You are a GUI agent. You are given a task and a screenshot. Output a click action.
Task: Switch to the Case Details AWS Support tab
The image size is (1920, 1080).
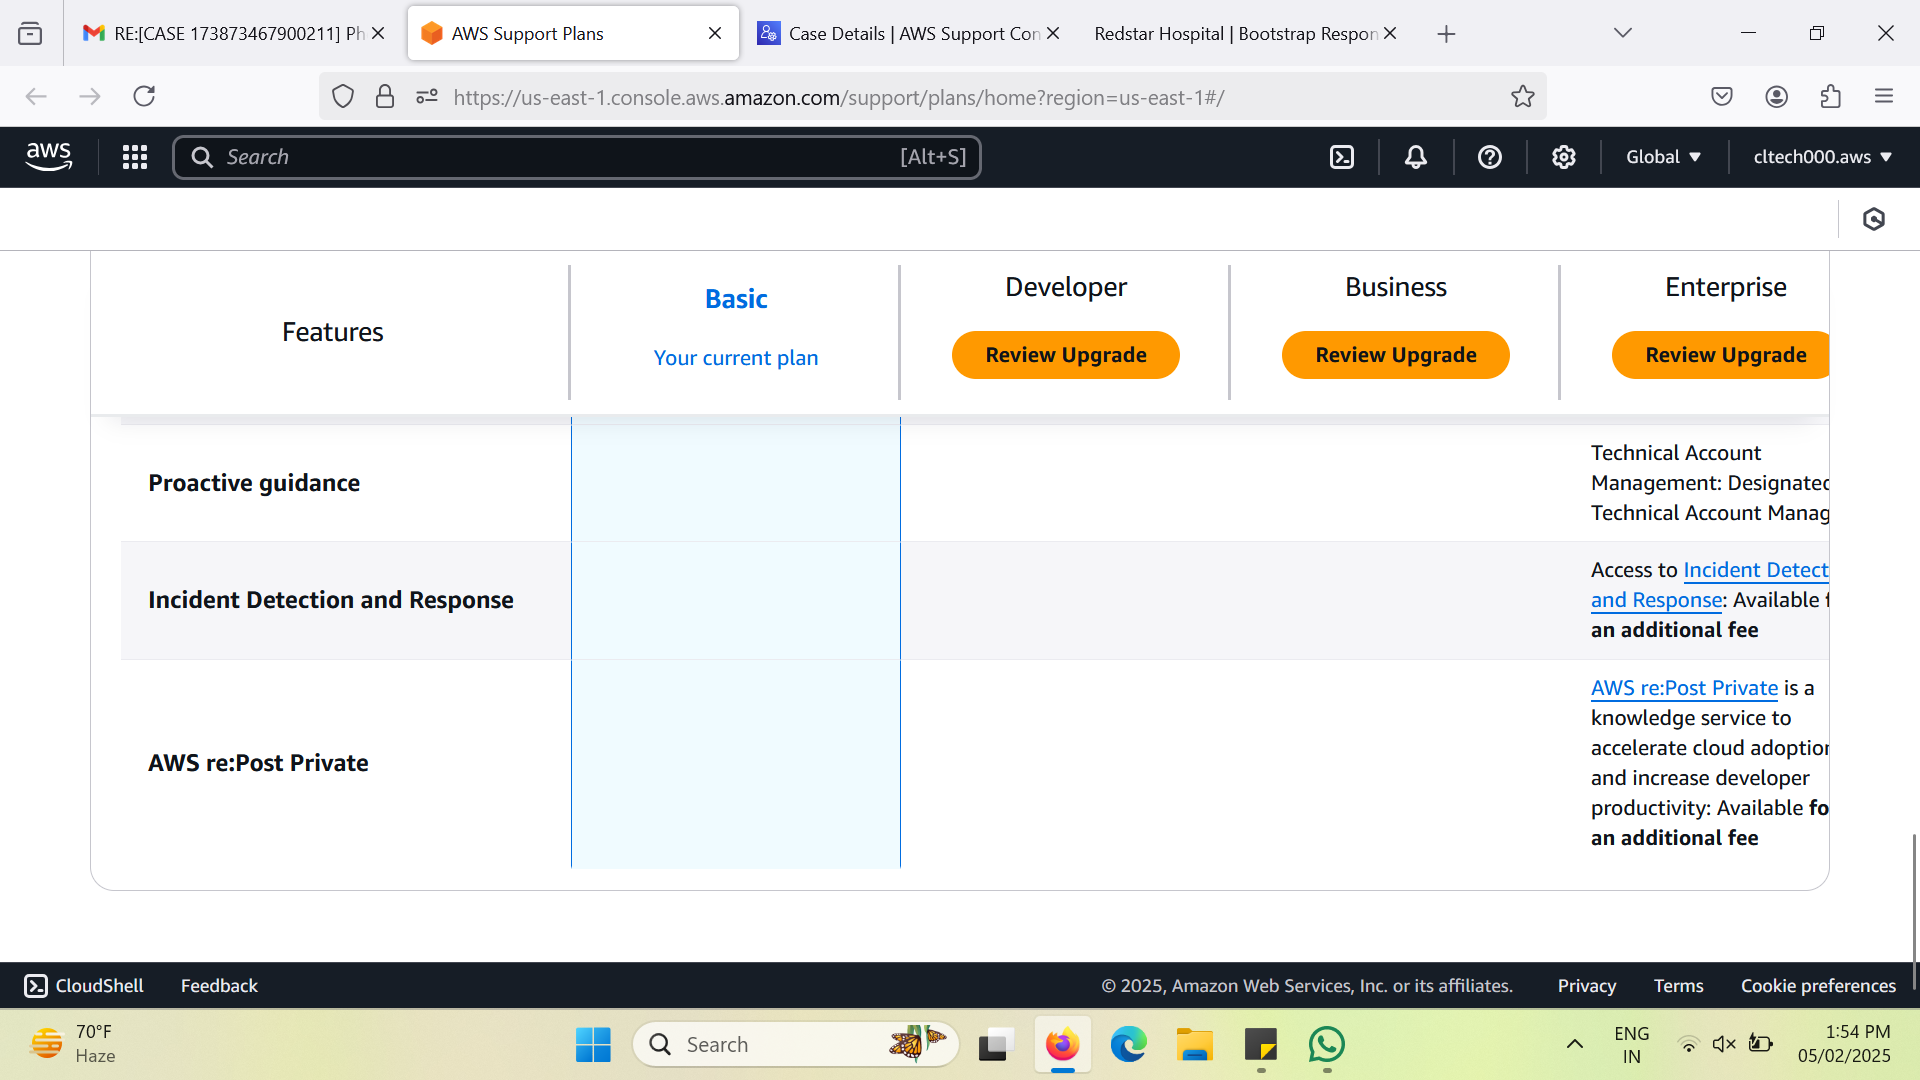click(908, 34)
